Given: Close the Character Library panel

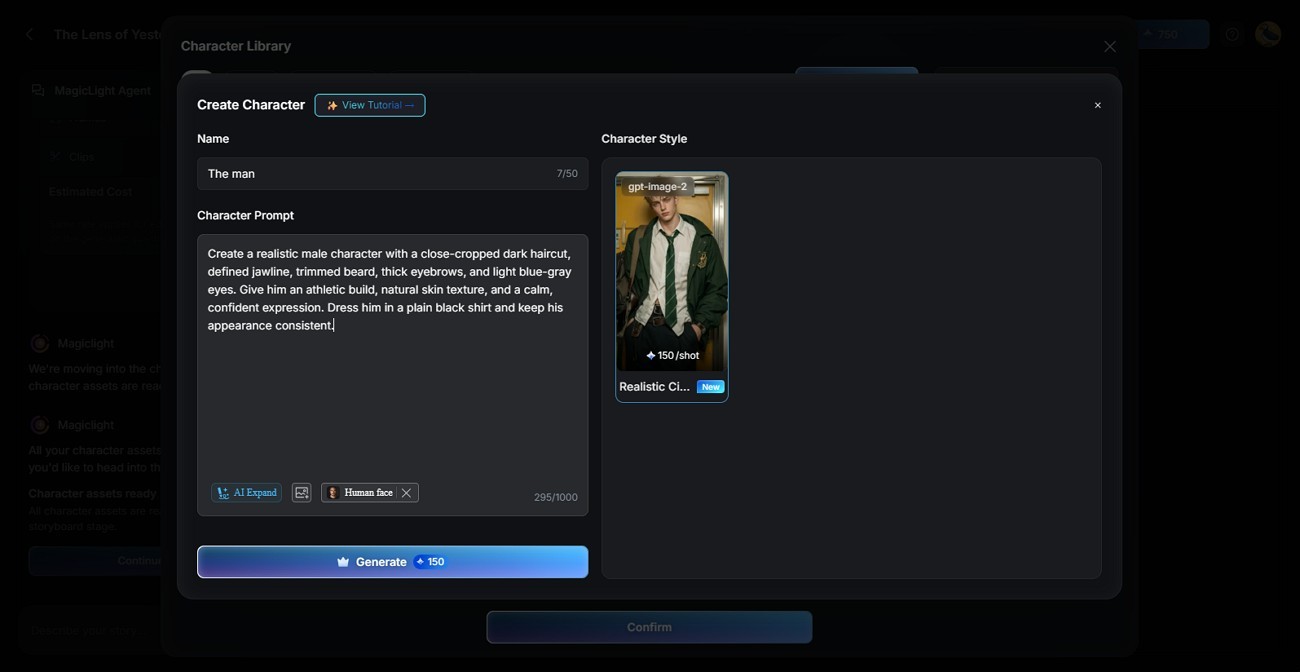Looking at the screenshot, I should click(x=1110, y=47).
